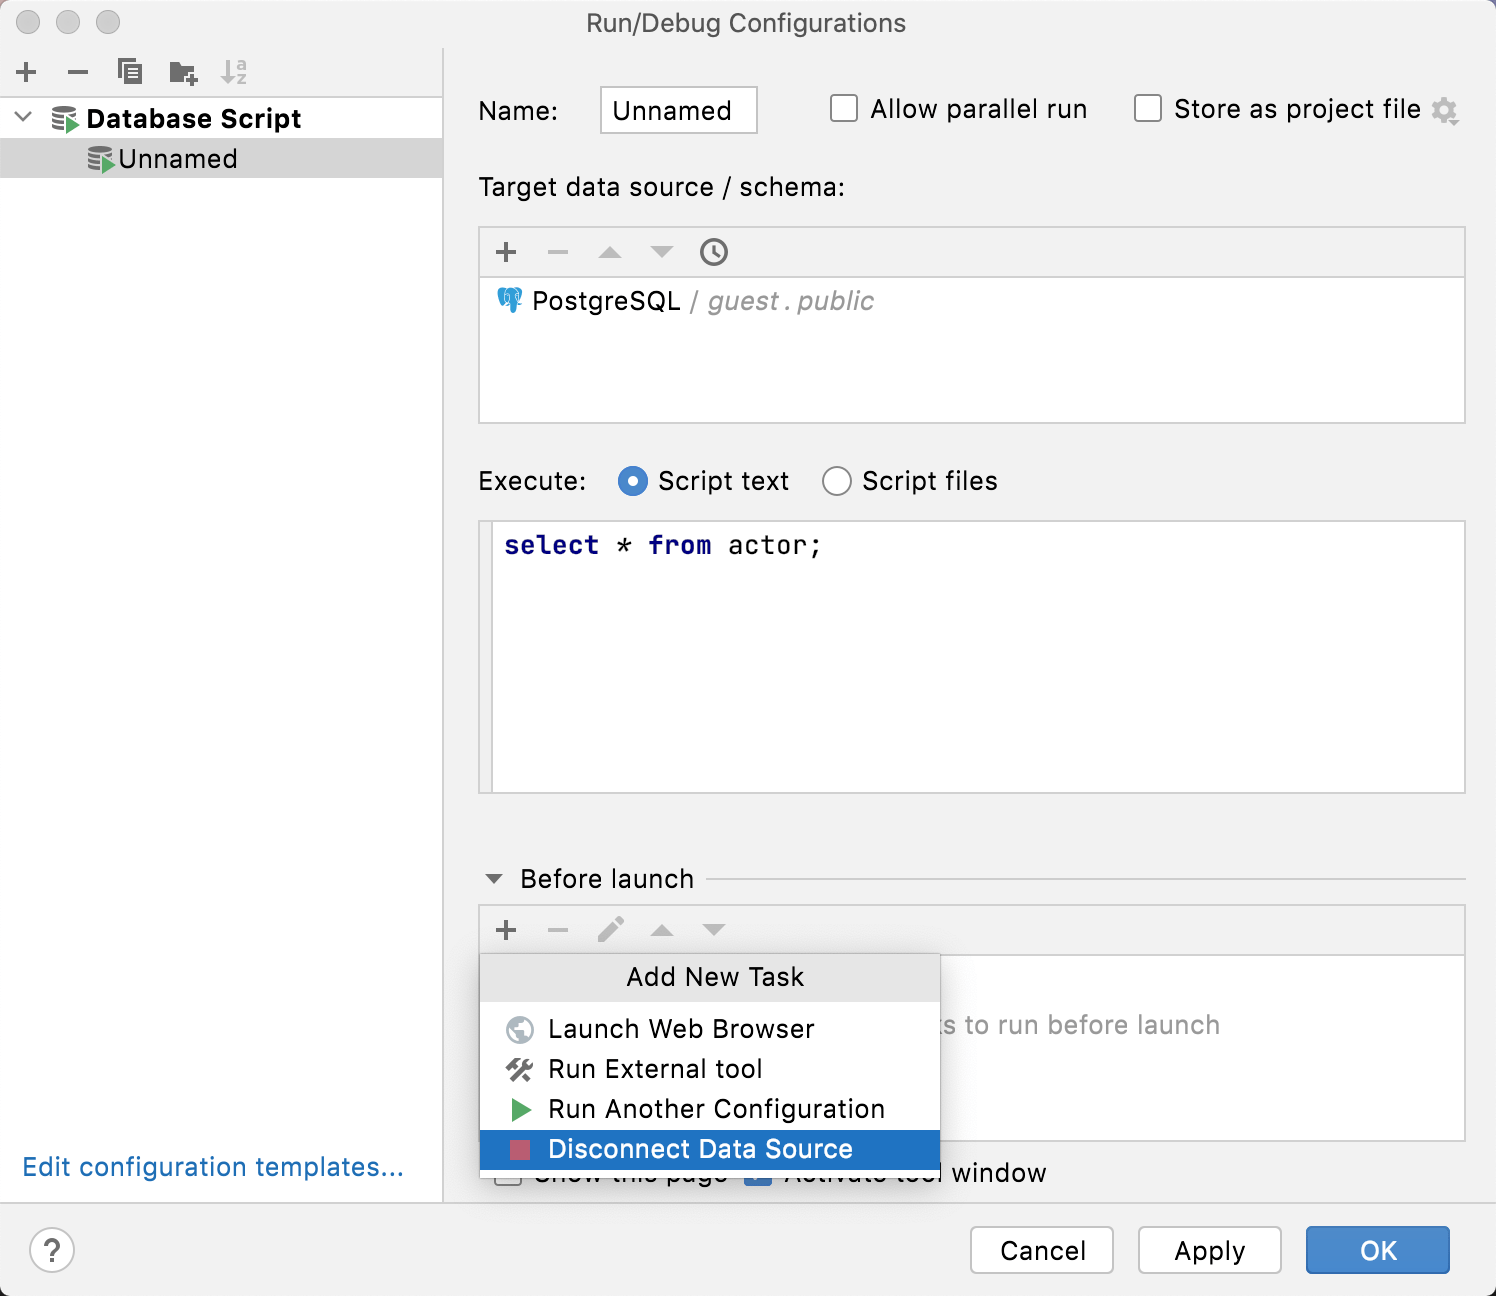The width and height of the screenshot is (1496, 1296).
Task: Click the Database Script type icon
Action: pos(65,119)
